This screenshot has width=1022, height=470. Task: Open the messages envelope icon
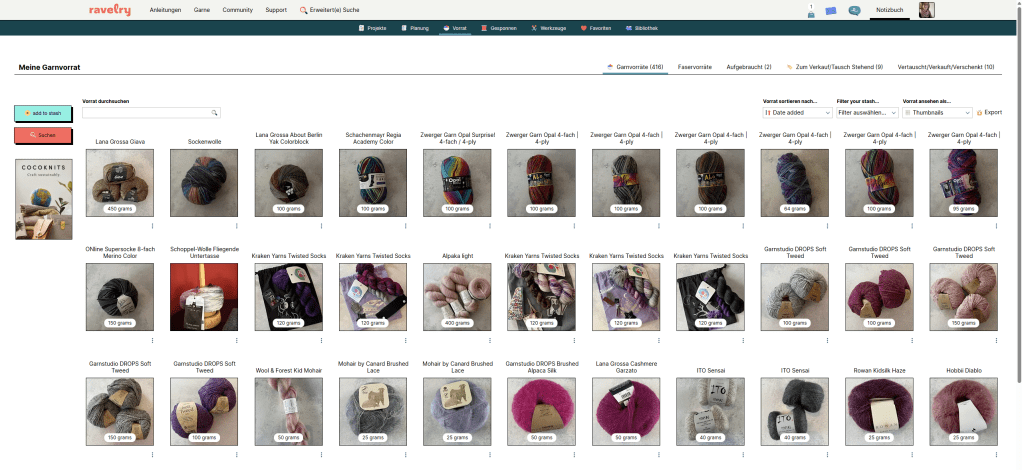click(x=830, y=10)
